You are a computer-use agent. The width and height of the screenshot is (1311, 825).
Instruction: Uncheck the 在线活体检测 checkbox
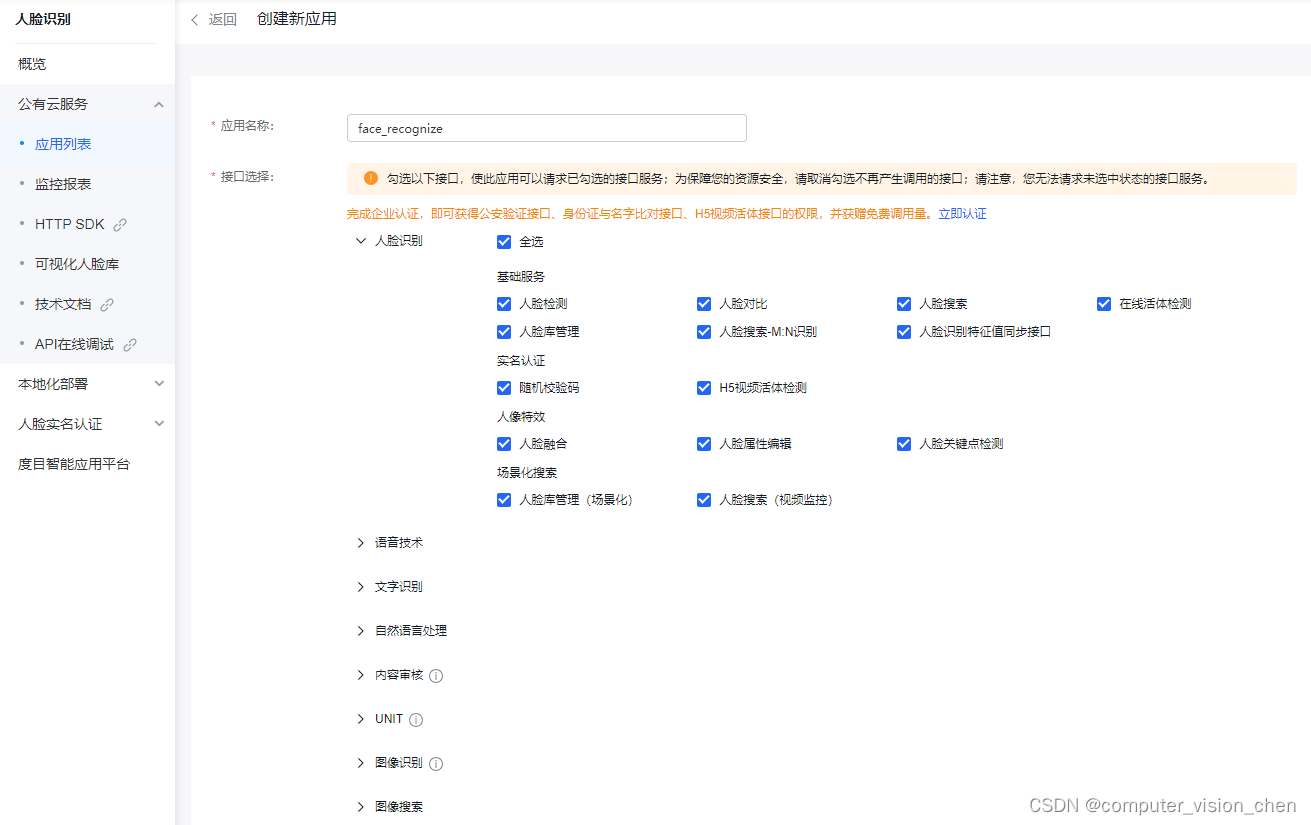tap(1104, 304)
